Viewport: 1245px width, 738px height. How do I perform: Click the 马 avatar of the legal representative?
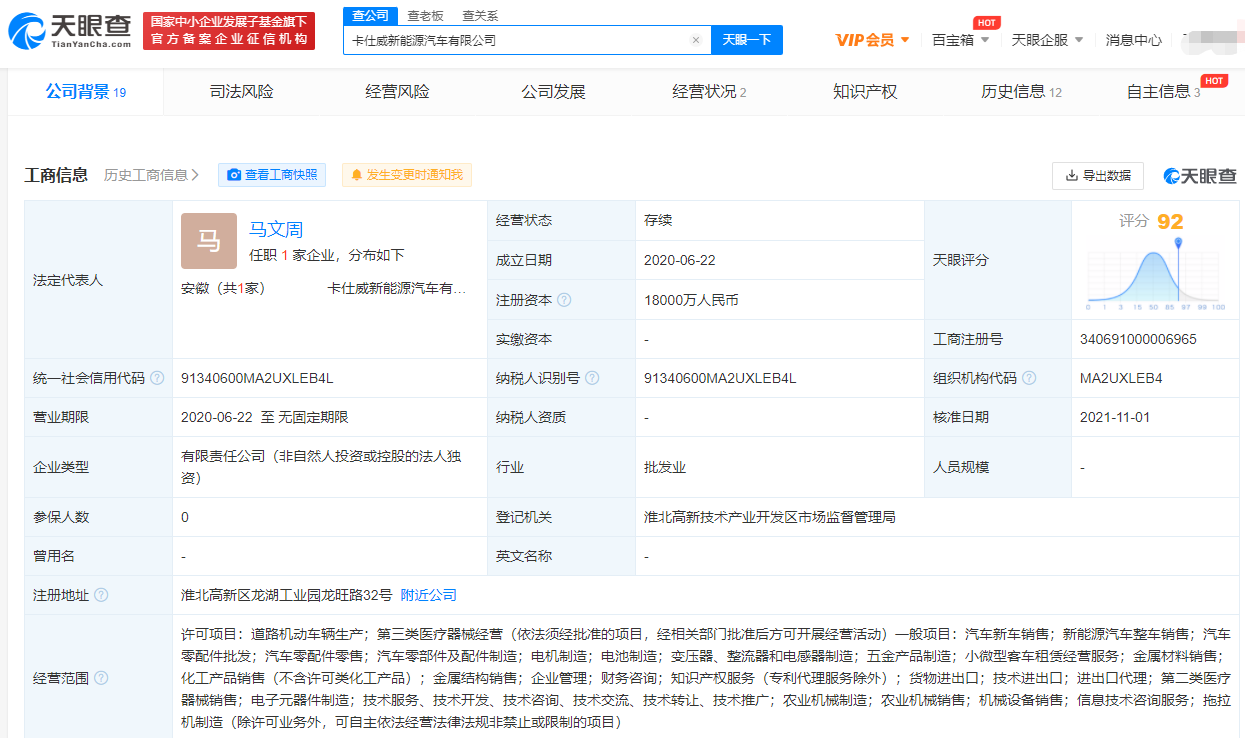pyautogui.click(x=209, y=241)
